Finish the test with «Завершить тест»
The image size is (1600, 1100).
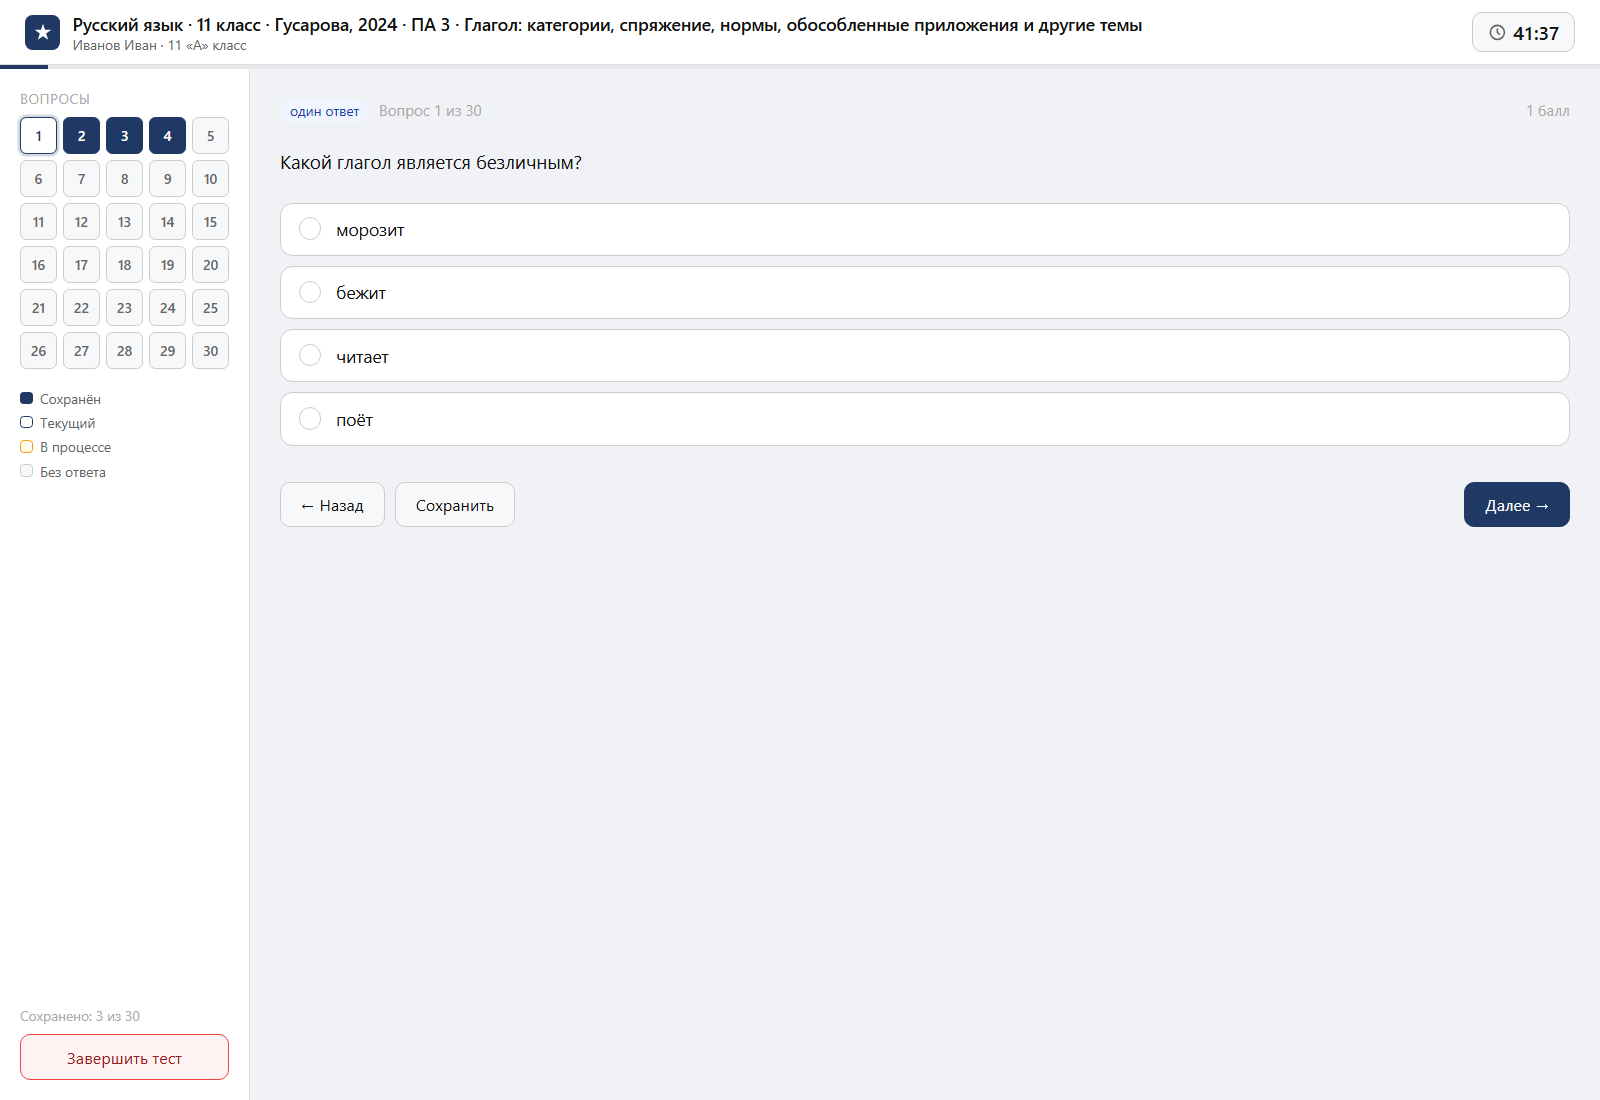[x=124, y=1057]
